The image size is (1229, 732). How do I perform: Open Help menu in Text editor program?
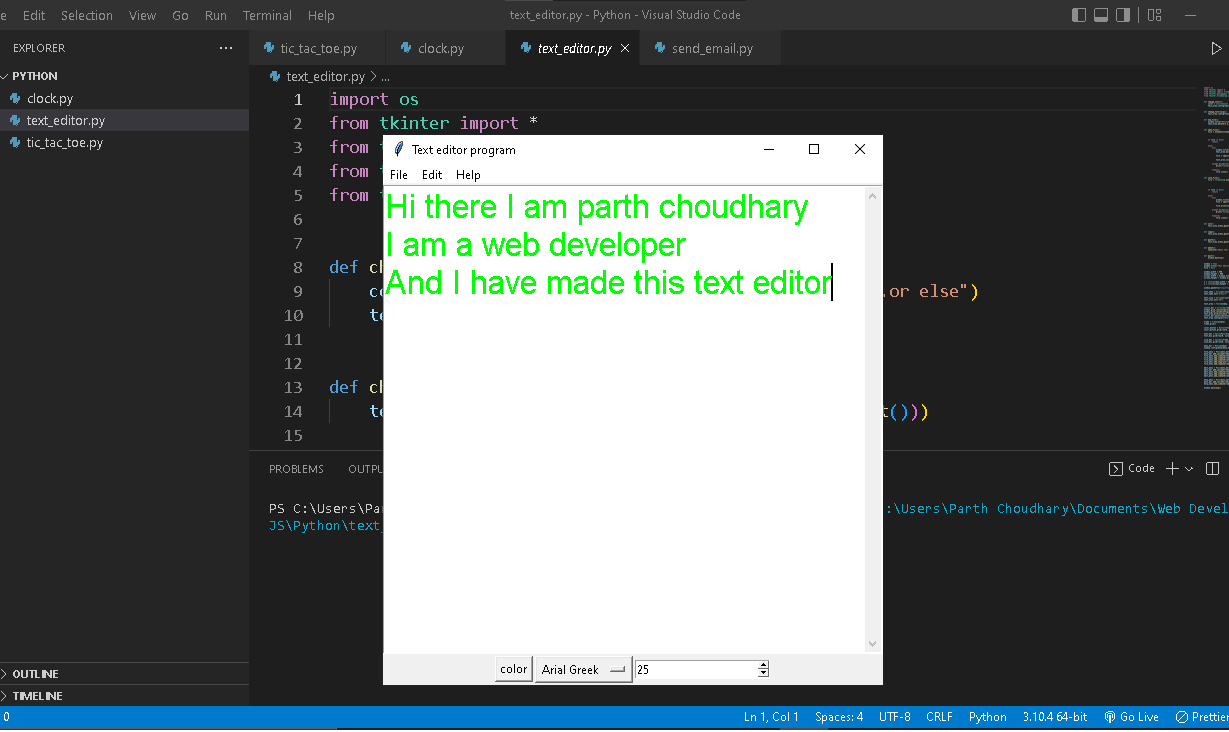click(468, 175)
